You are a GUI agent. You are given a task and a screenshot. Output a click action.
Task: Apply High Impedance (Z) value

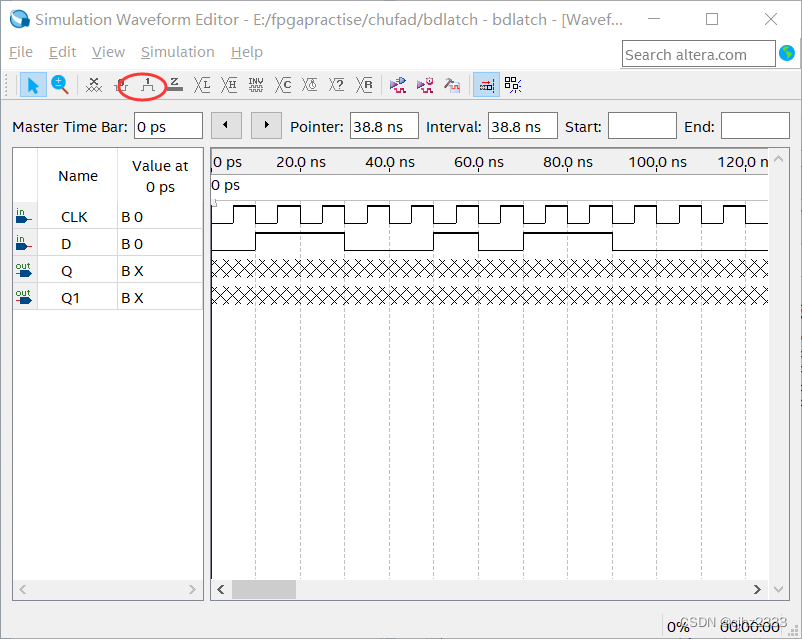pos(174,85)
